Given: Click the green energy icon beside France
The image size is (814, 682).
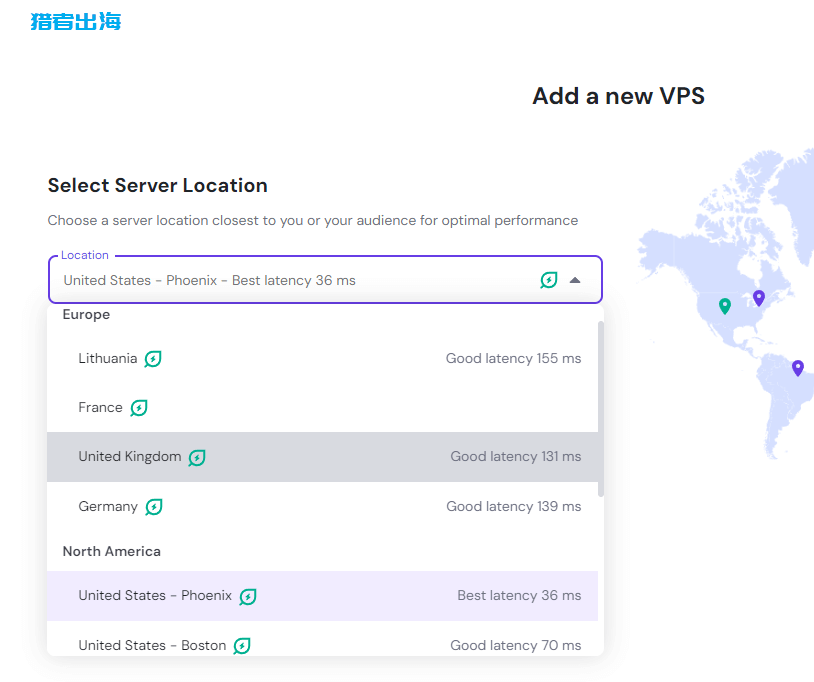Looking at the screenshot, I should (139, 407).
